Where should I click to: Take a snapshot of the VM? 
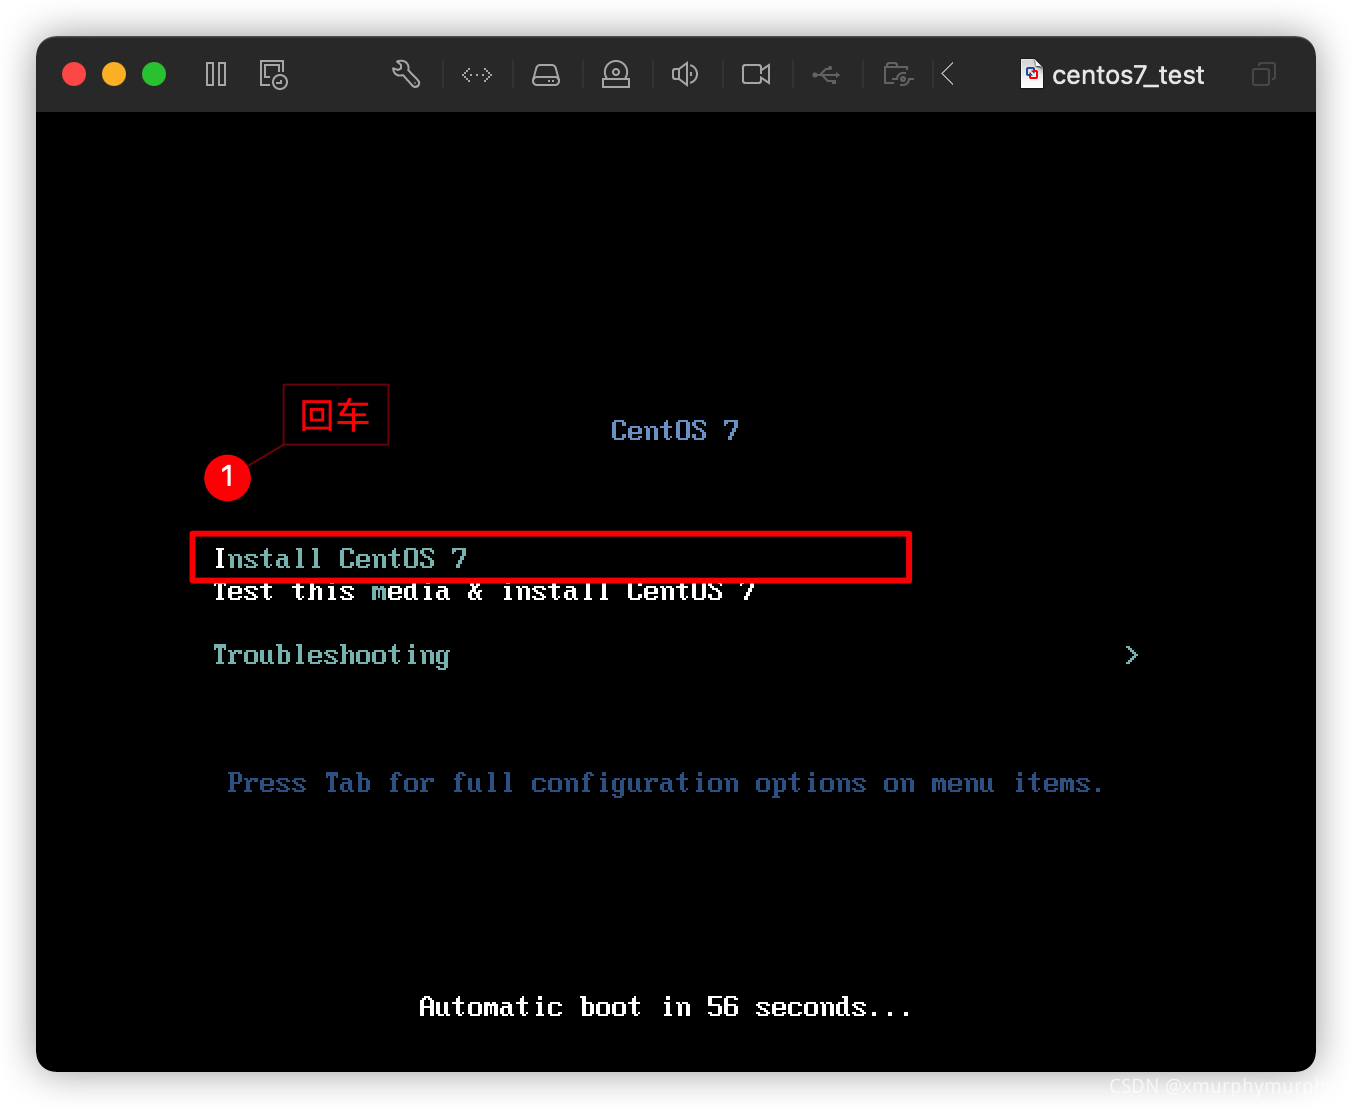[x=273, y=74]
